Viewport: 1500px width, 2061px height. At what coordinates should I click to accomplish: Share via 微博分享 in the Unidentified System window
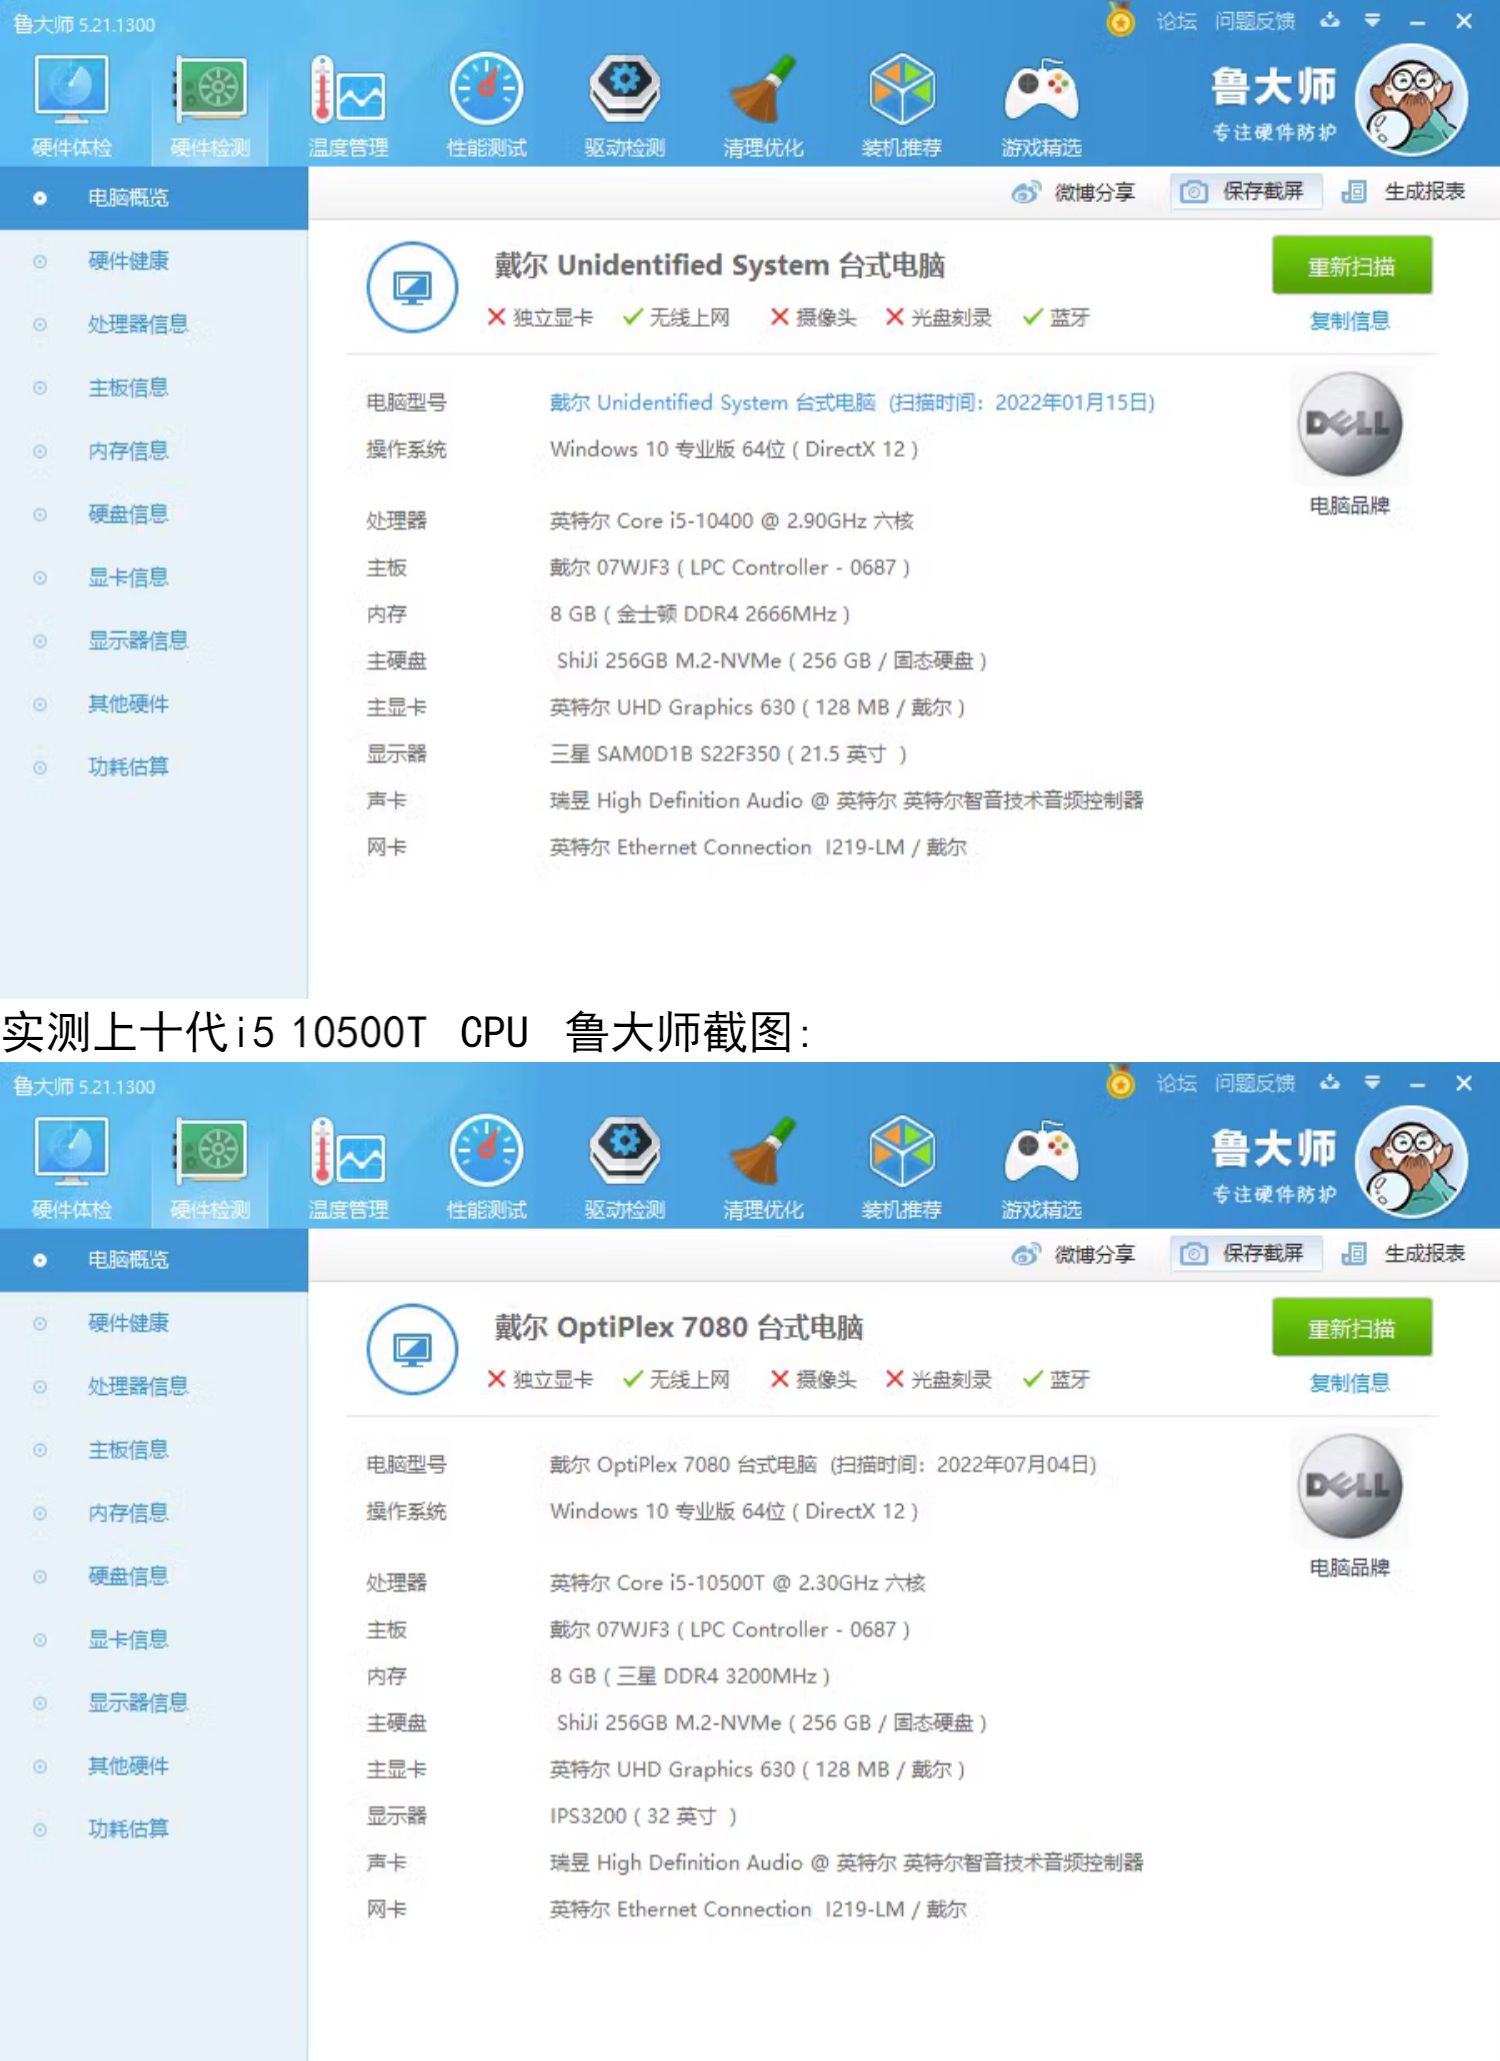[x=1073, y=192]
